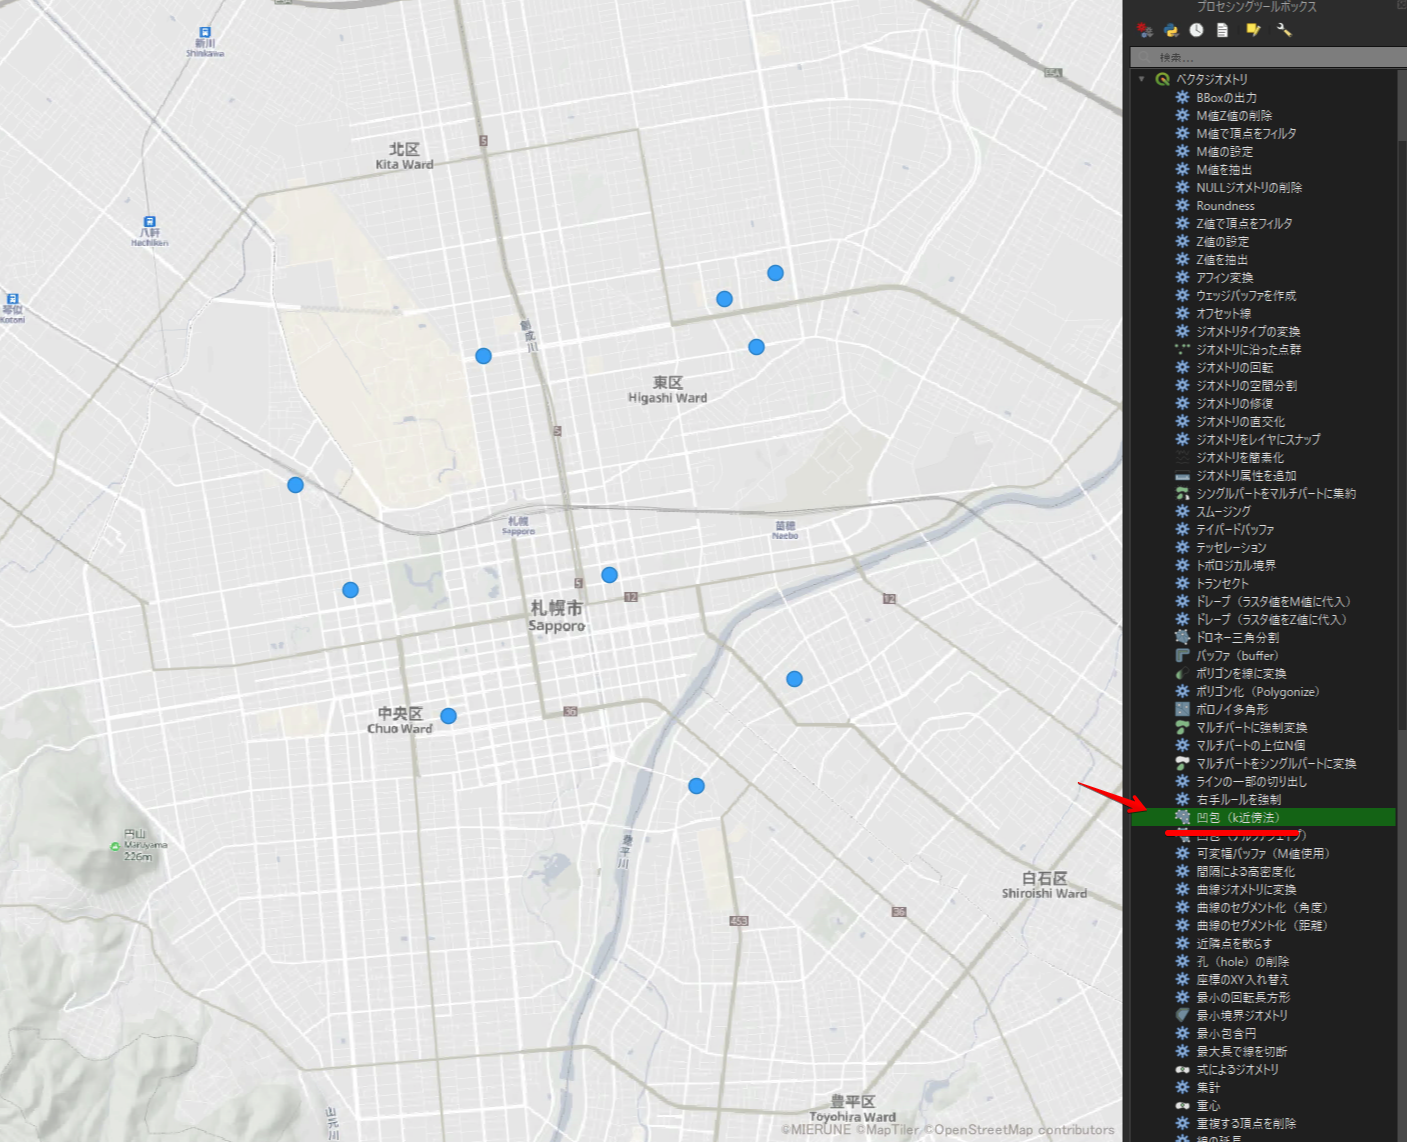Select the M値Z値の削除 algorithm
The height and width of the screenshot is (1142, 1407).
(x=1234, y=115)
